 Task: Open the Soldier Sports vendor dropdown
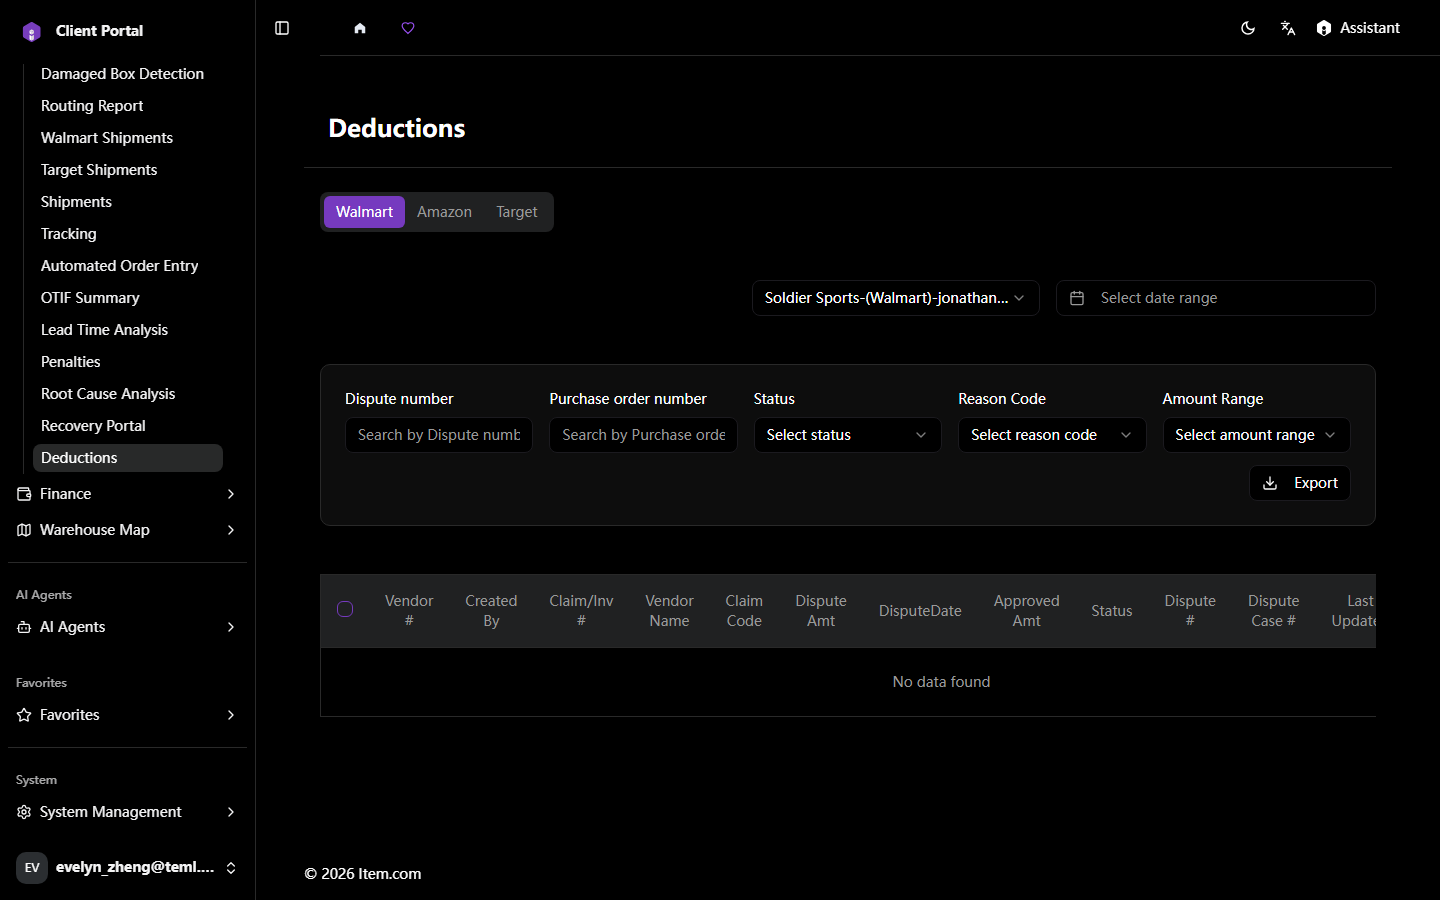[896, 298]
